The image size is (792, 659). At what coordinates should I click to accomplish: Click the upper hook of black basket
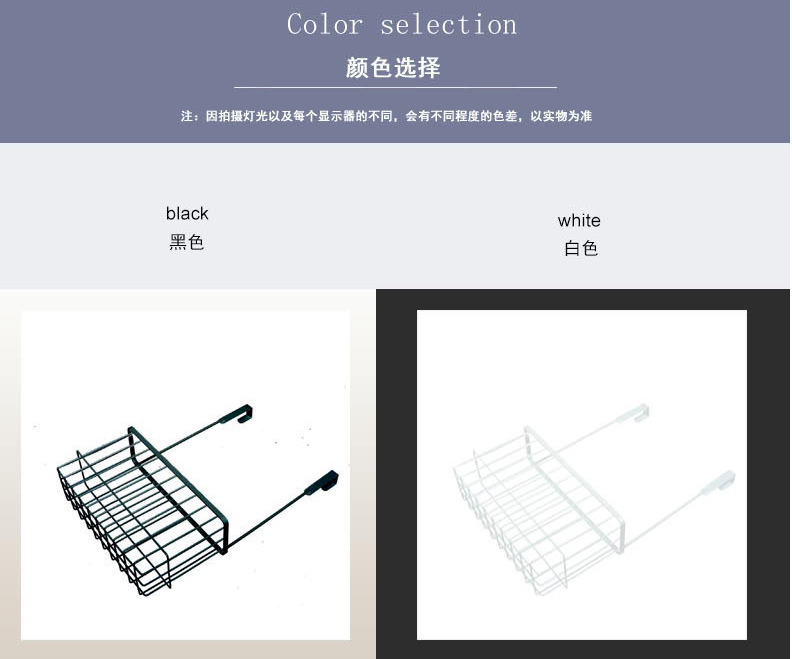pos(240,414)
